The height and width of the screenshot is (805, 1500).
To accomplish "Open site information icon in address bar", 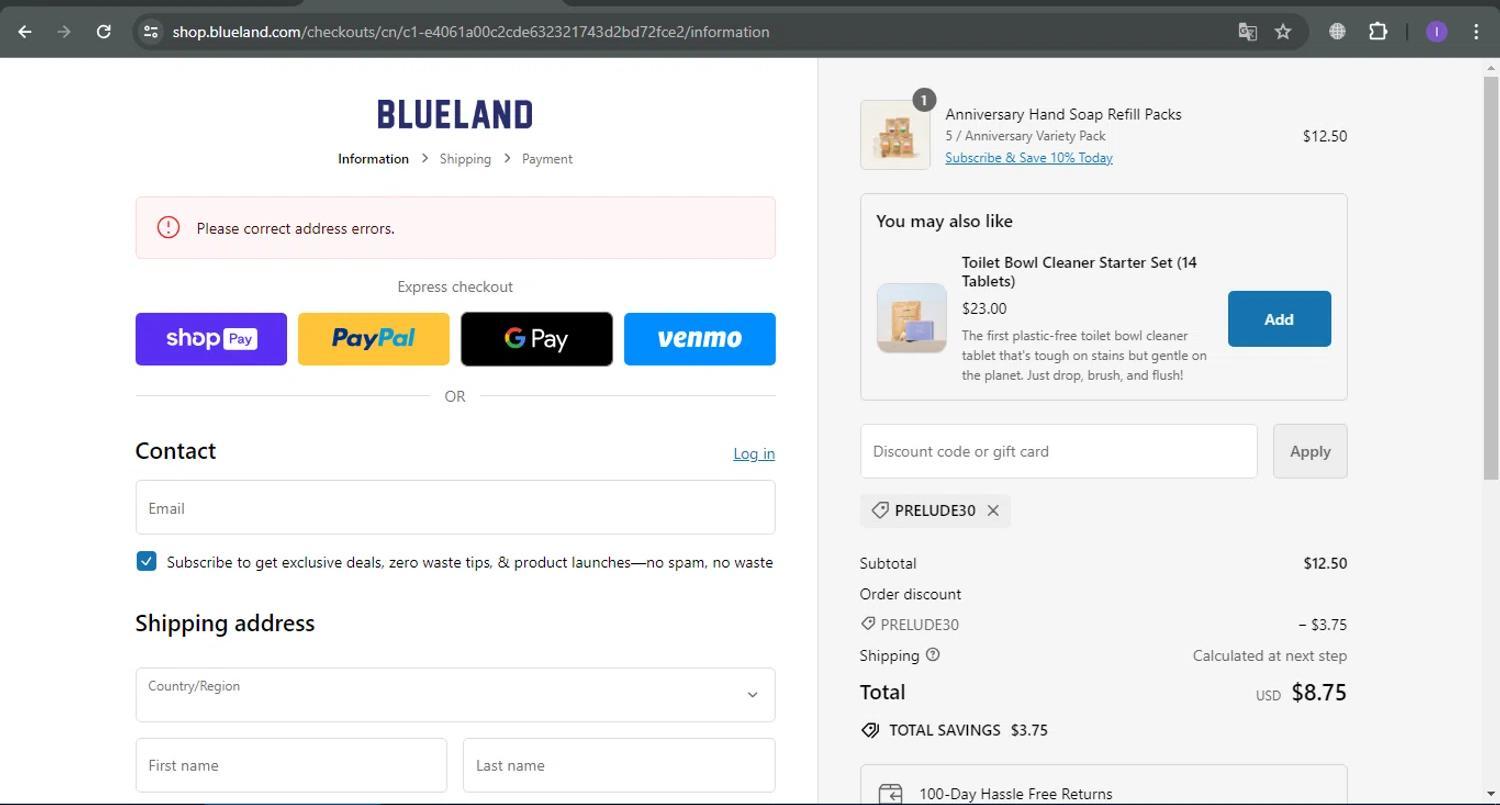I will click(x=151, y=32).
